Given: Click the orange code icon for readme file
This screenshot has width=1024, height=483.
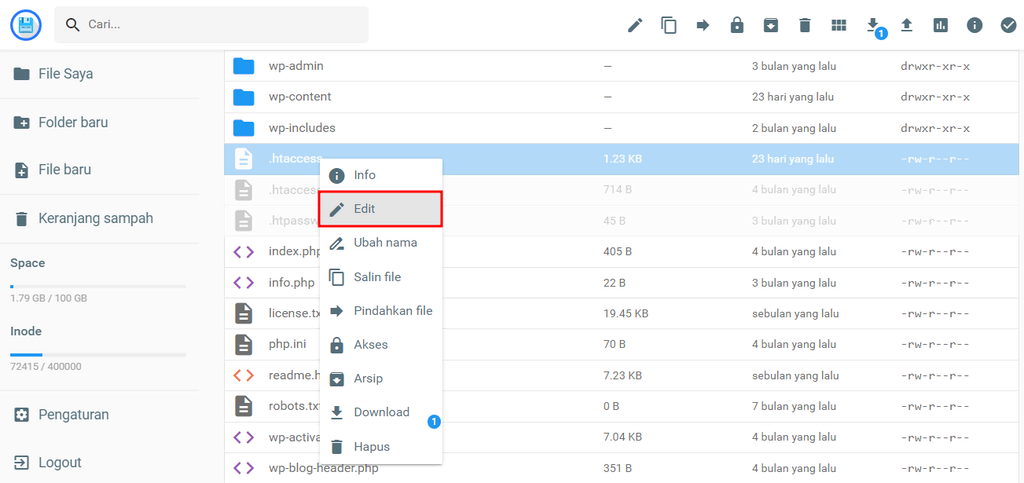Looking at the screenshot, I should (244, 375).
